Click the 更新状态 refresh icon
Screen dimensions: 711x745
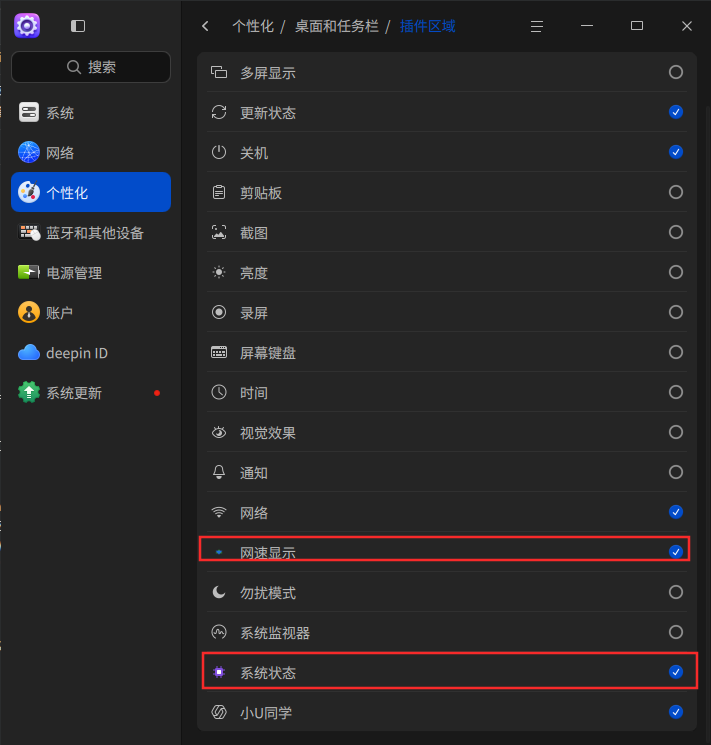coord(219,113)
